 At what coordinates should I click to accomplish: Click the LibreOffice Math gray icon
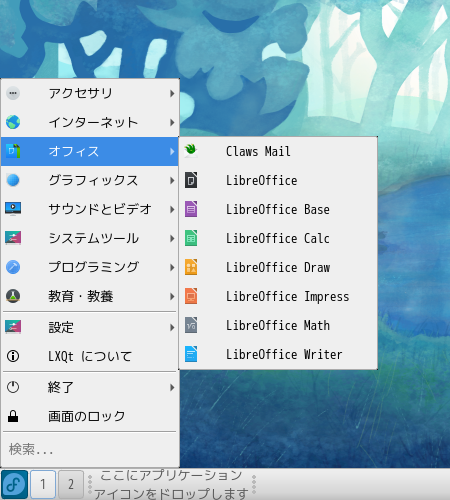pos(191,325)
